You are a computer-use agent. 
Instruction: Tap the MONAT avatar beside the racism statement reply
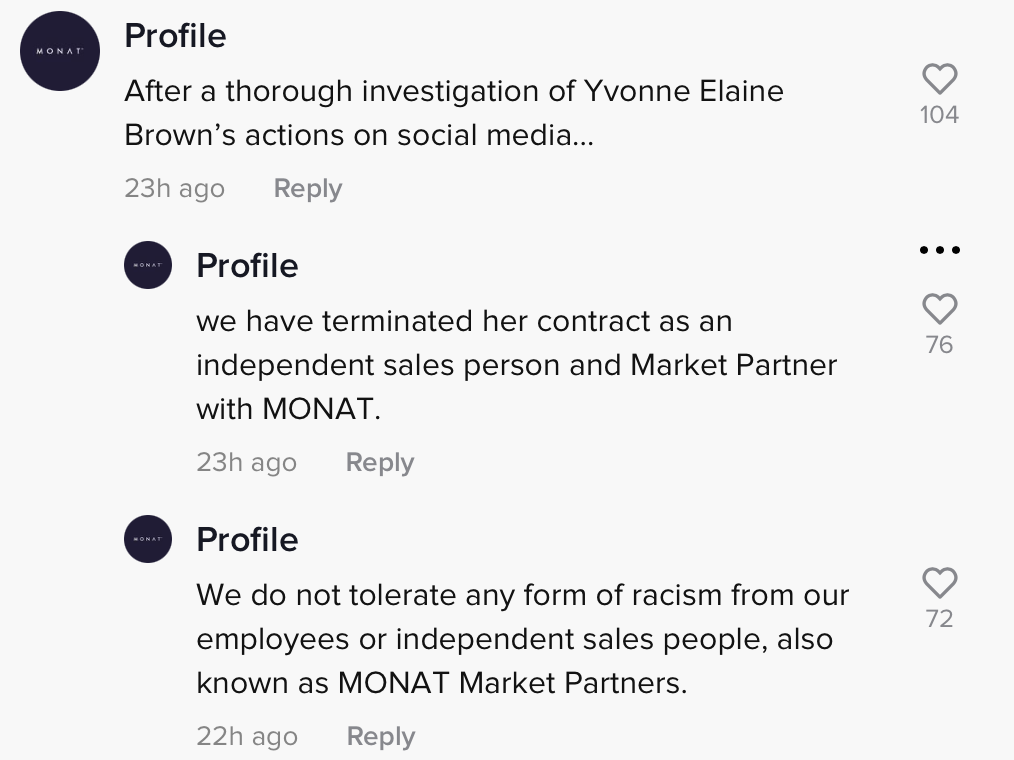click(x=148, y=539)
